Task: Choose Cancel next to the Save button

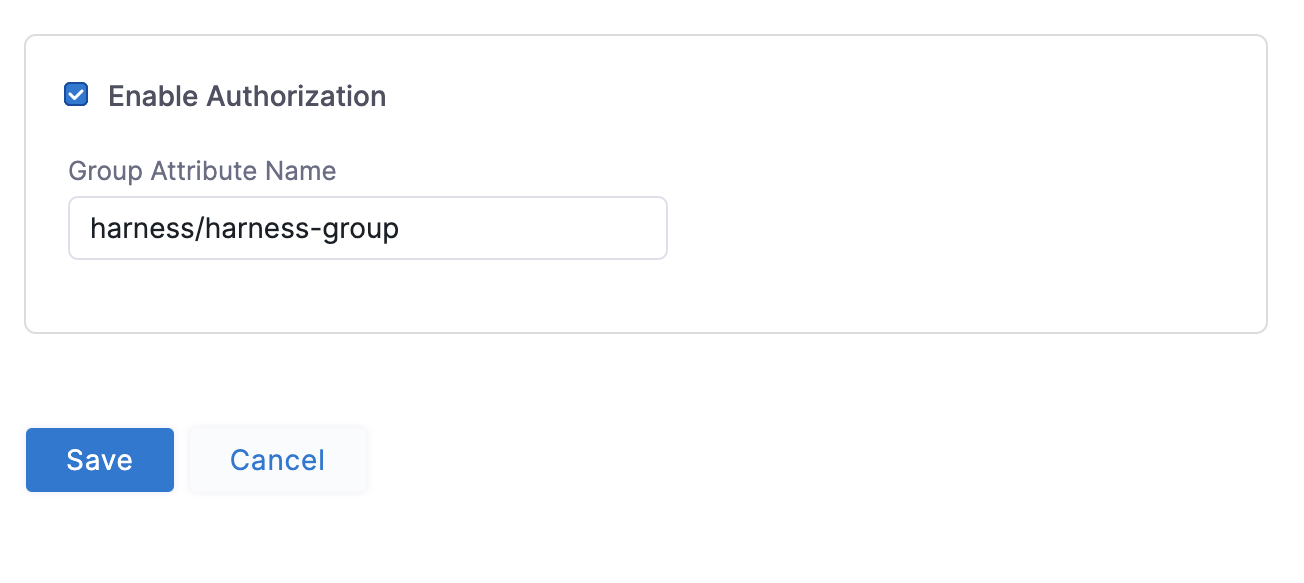Action: click(x=277, y=460)
